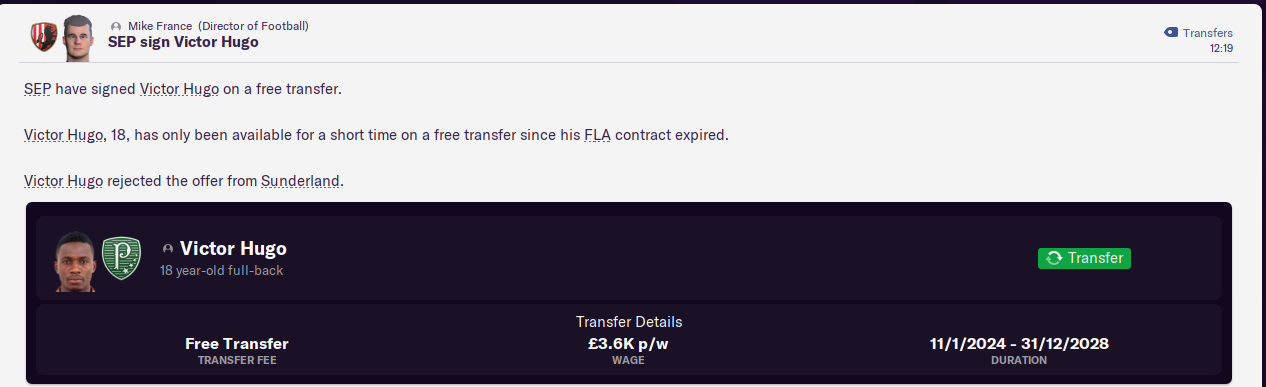The image size is (1266, 387).
Task: Select the Transfers category label
Action: click(1208, 33)
